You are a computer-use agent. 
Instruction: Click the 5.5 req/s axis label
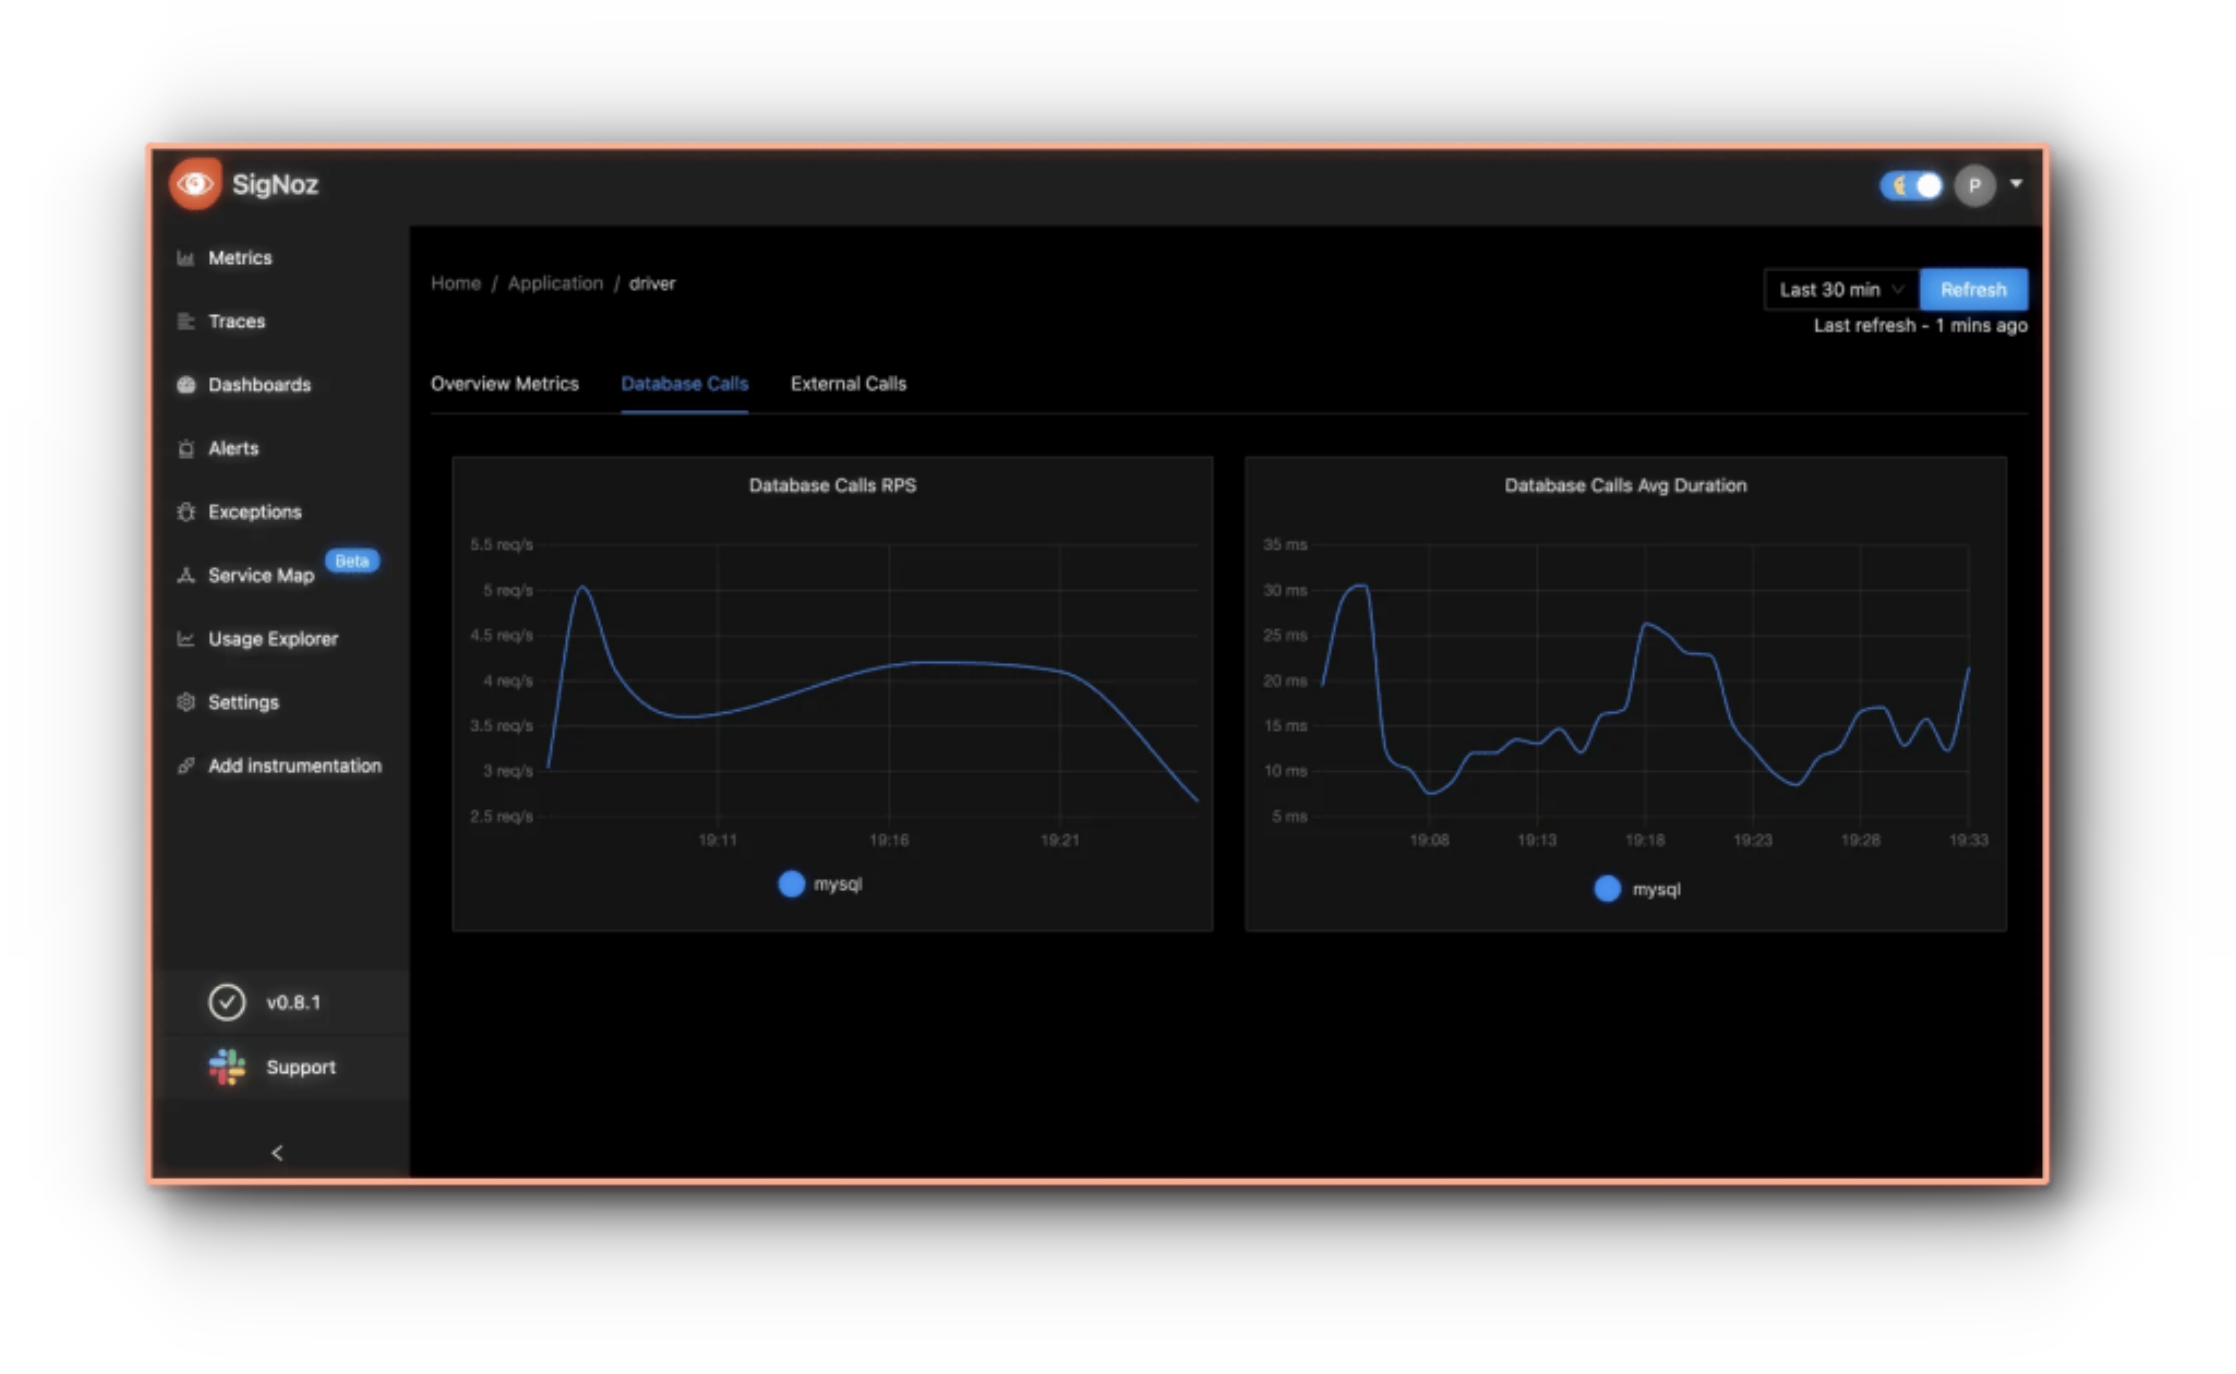(x=501, y=545)
